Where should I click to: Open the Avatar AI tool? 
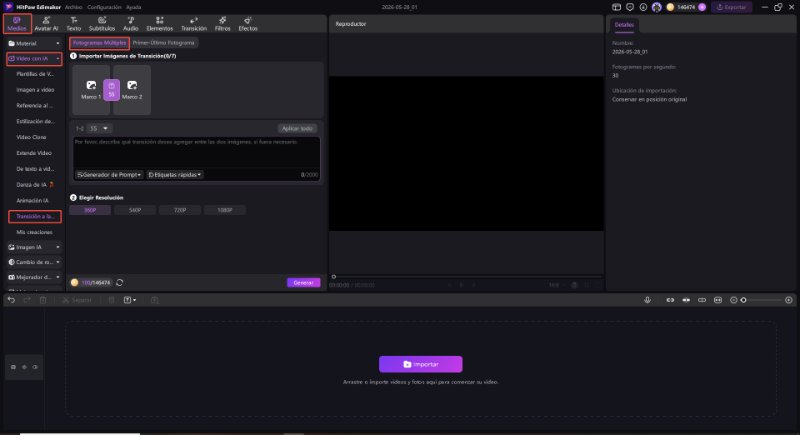pos(46,24)
